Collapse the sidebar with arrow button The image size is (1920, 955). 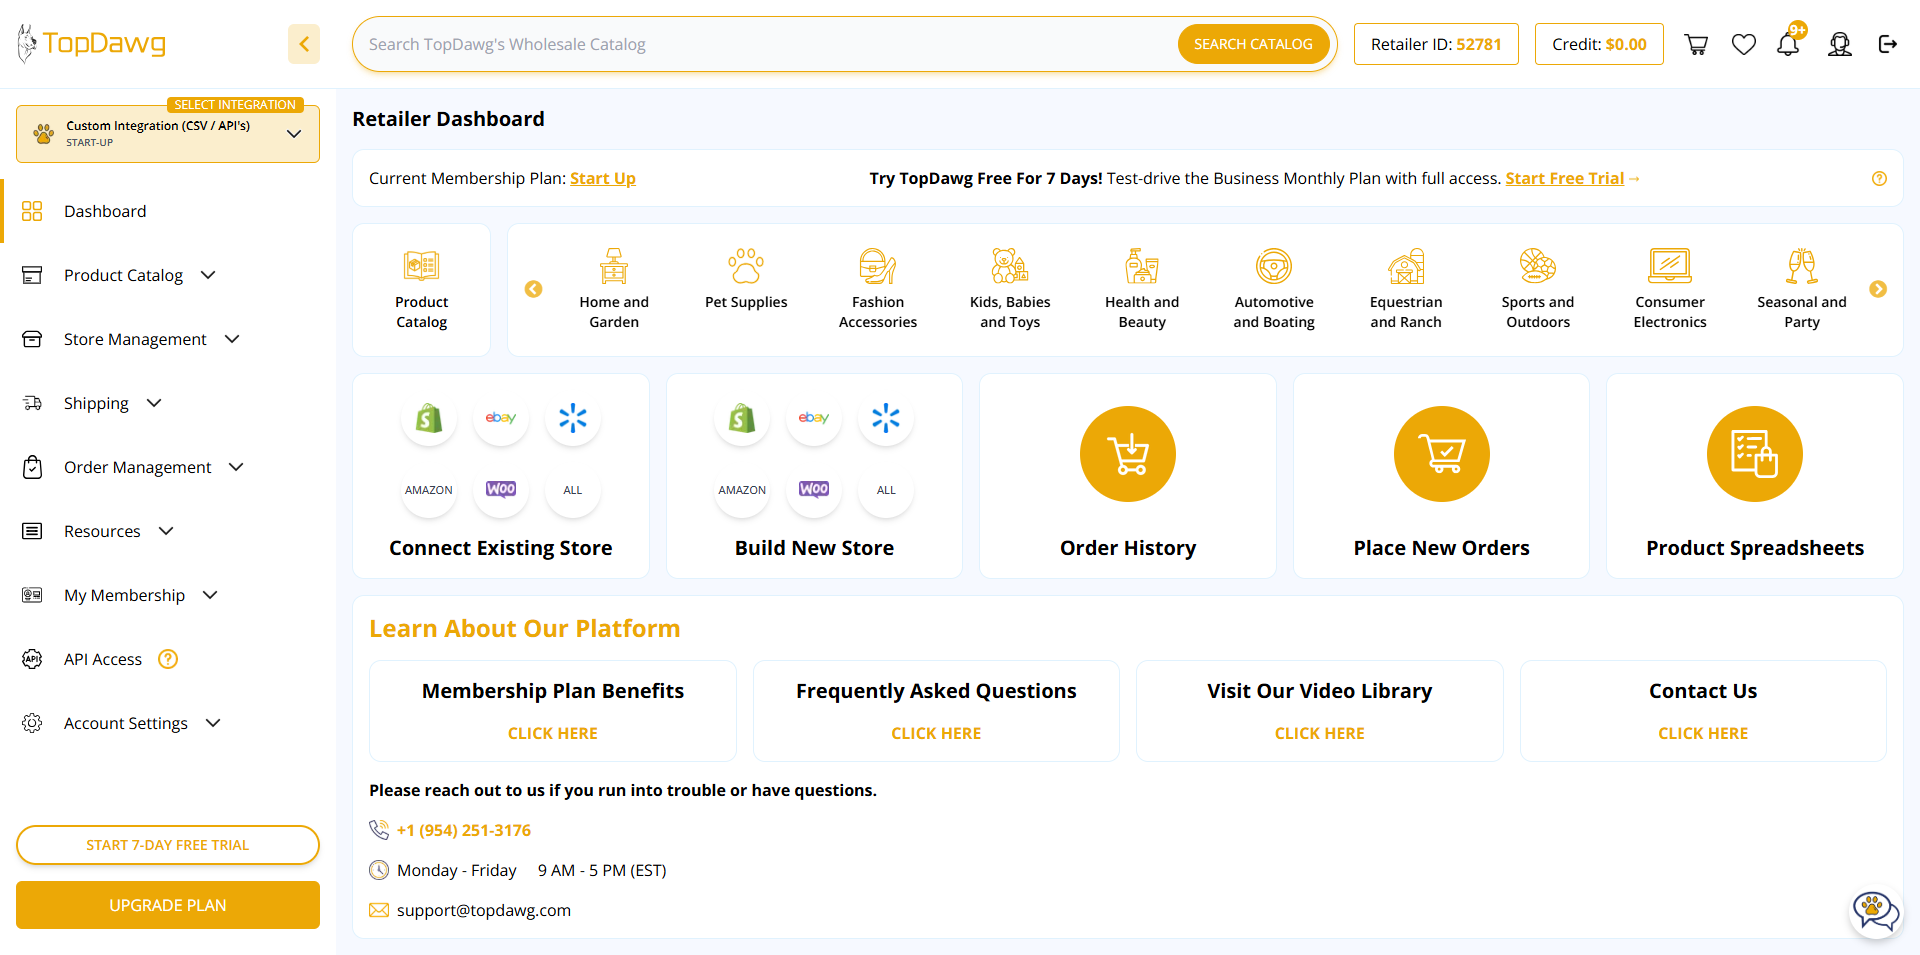click(304, 44)
